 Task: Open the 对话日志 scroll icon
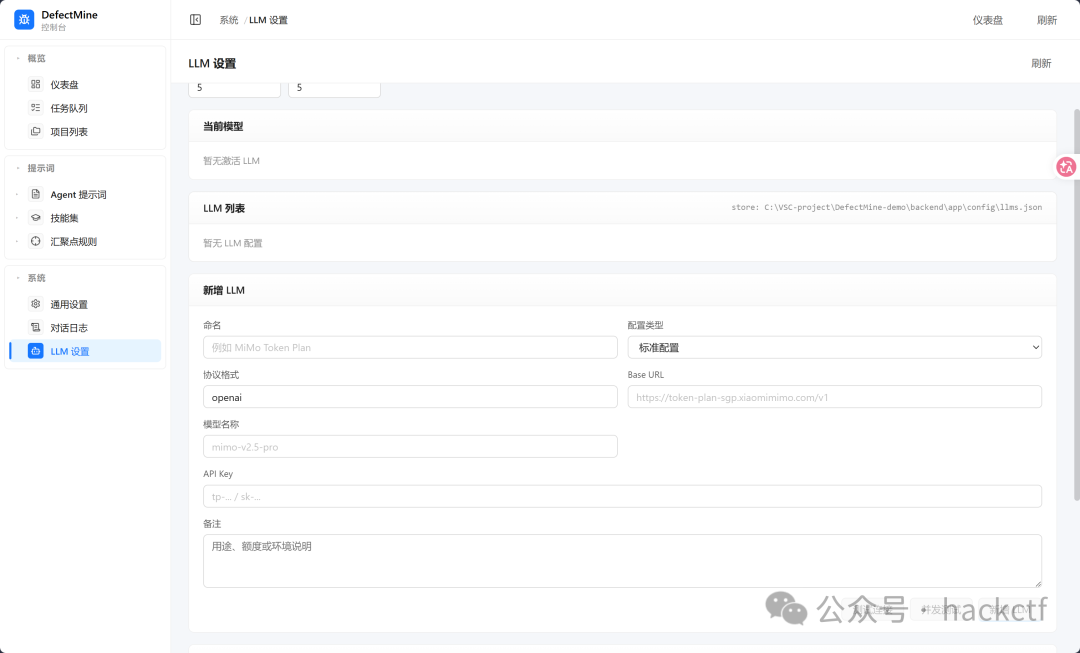36,327
